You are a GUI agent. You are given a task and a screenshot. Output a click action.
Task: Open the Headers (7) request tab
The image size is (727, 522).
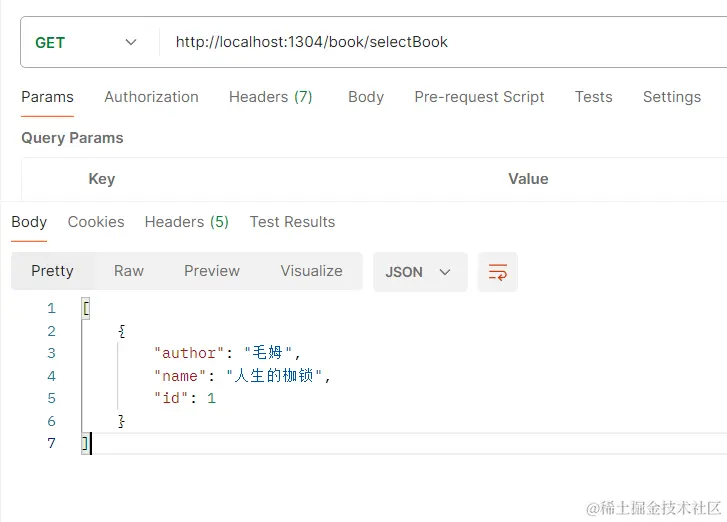271,97
